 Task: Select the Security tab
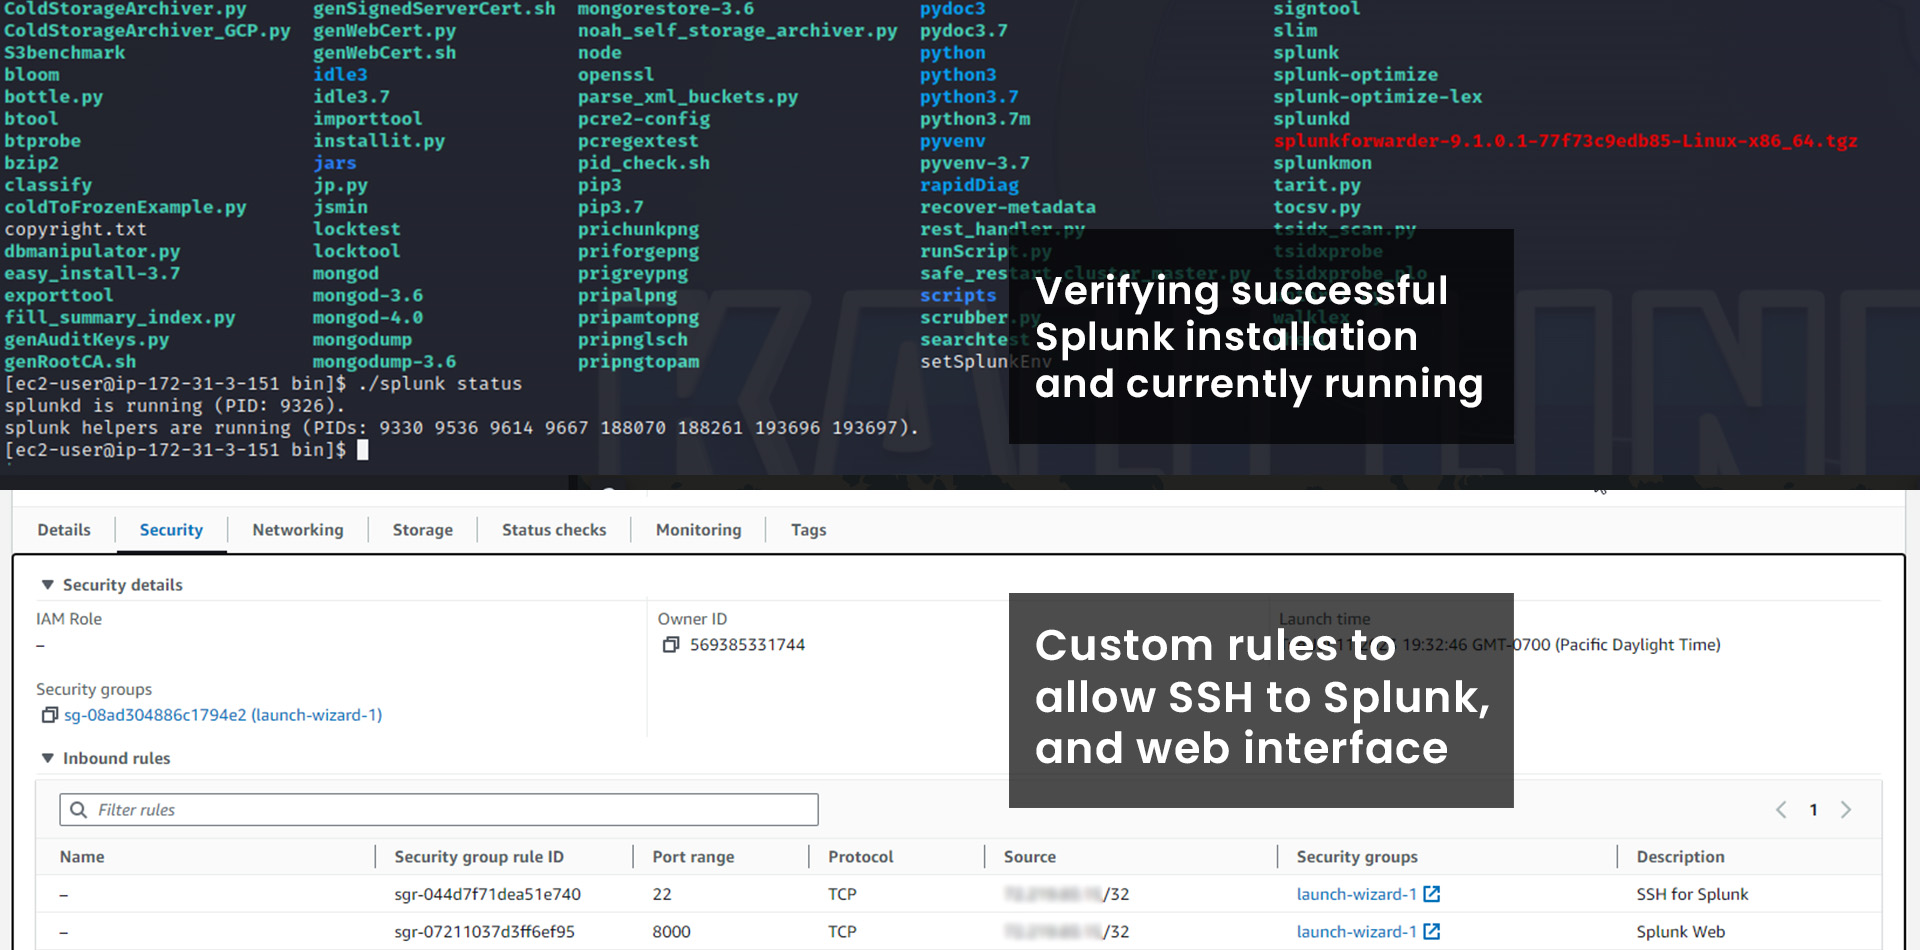pos(171,530)
